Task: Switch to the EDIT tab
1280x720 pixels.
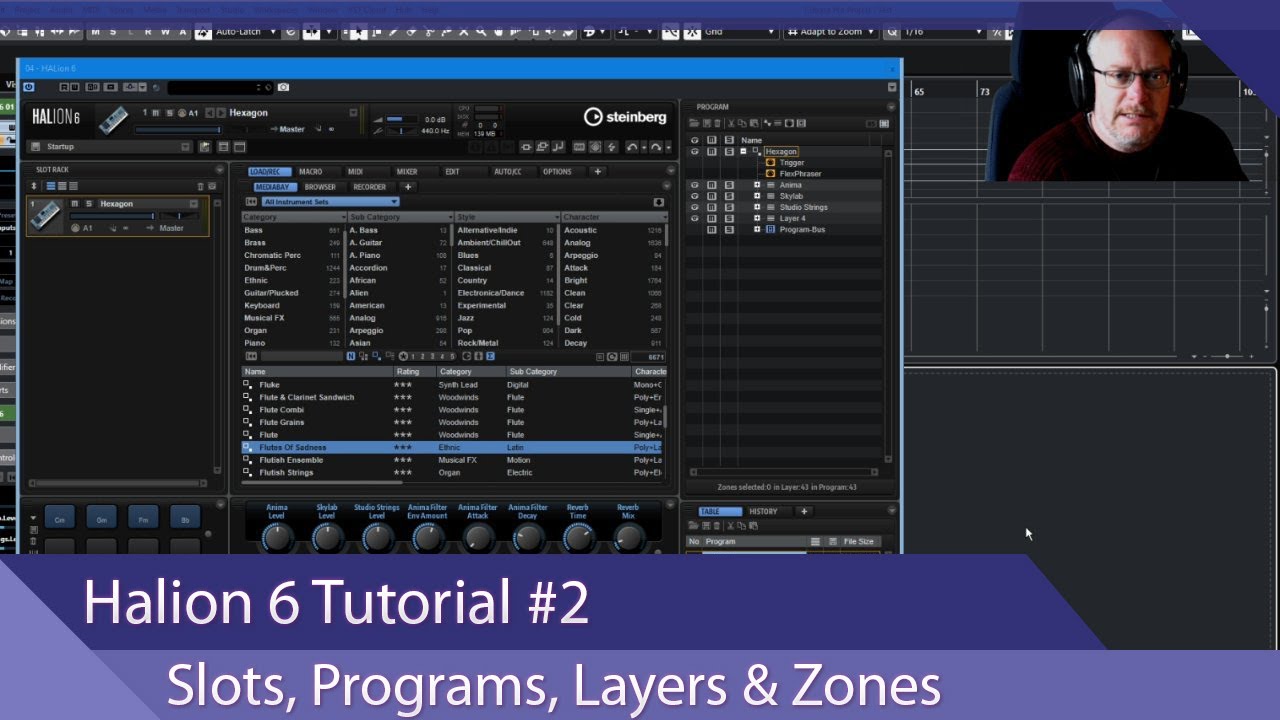Action: point(452,172)
